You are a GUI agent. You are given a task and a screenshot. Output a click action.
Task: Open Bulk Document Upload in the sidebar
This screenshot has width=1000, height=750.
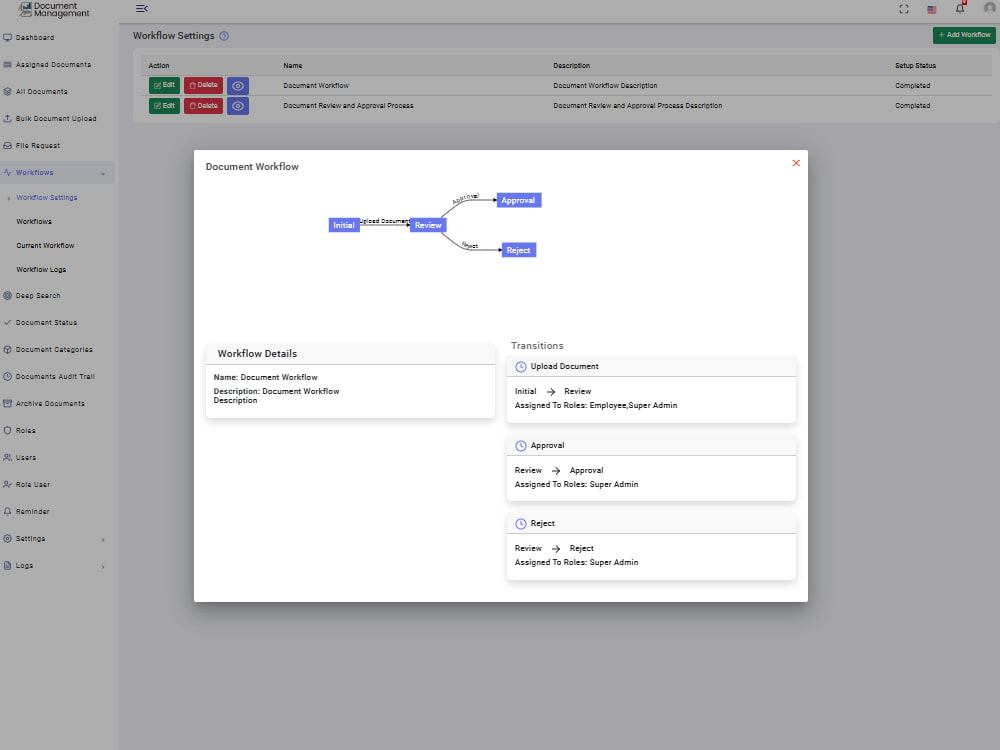point(57,119)
